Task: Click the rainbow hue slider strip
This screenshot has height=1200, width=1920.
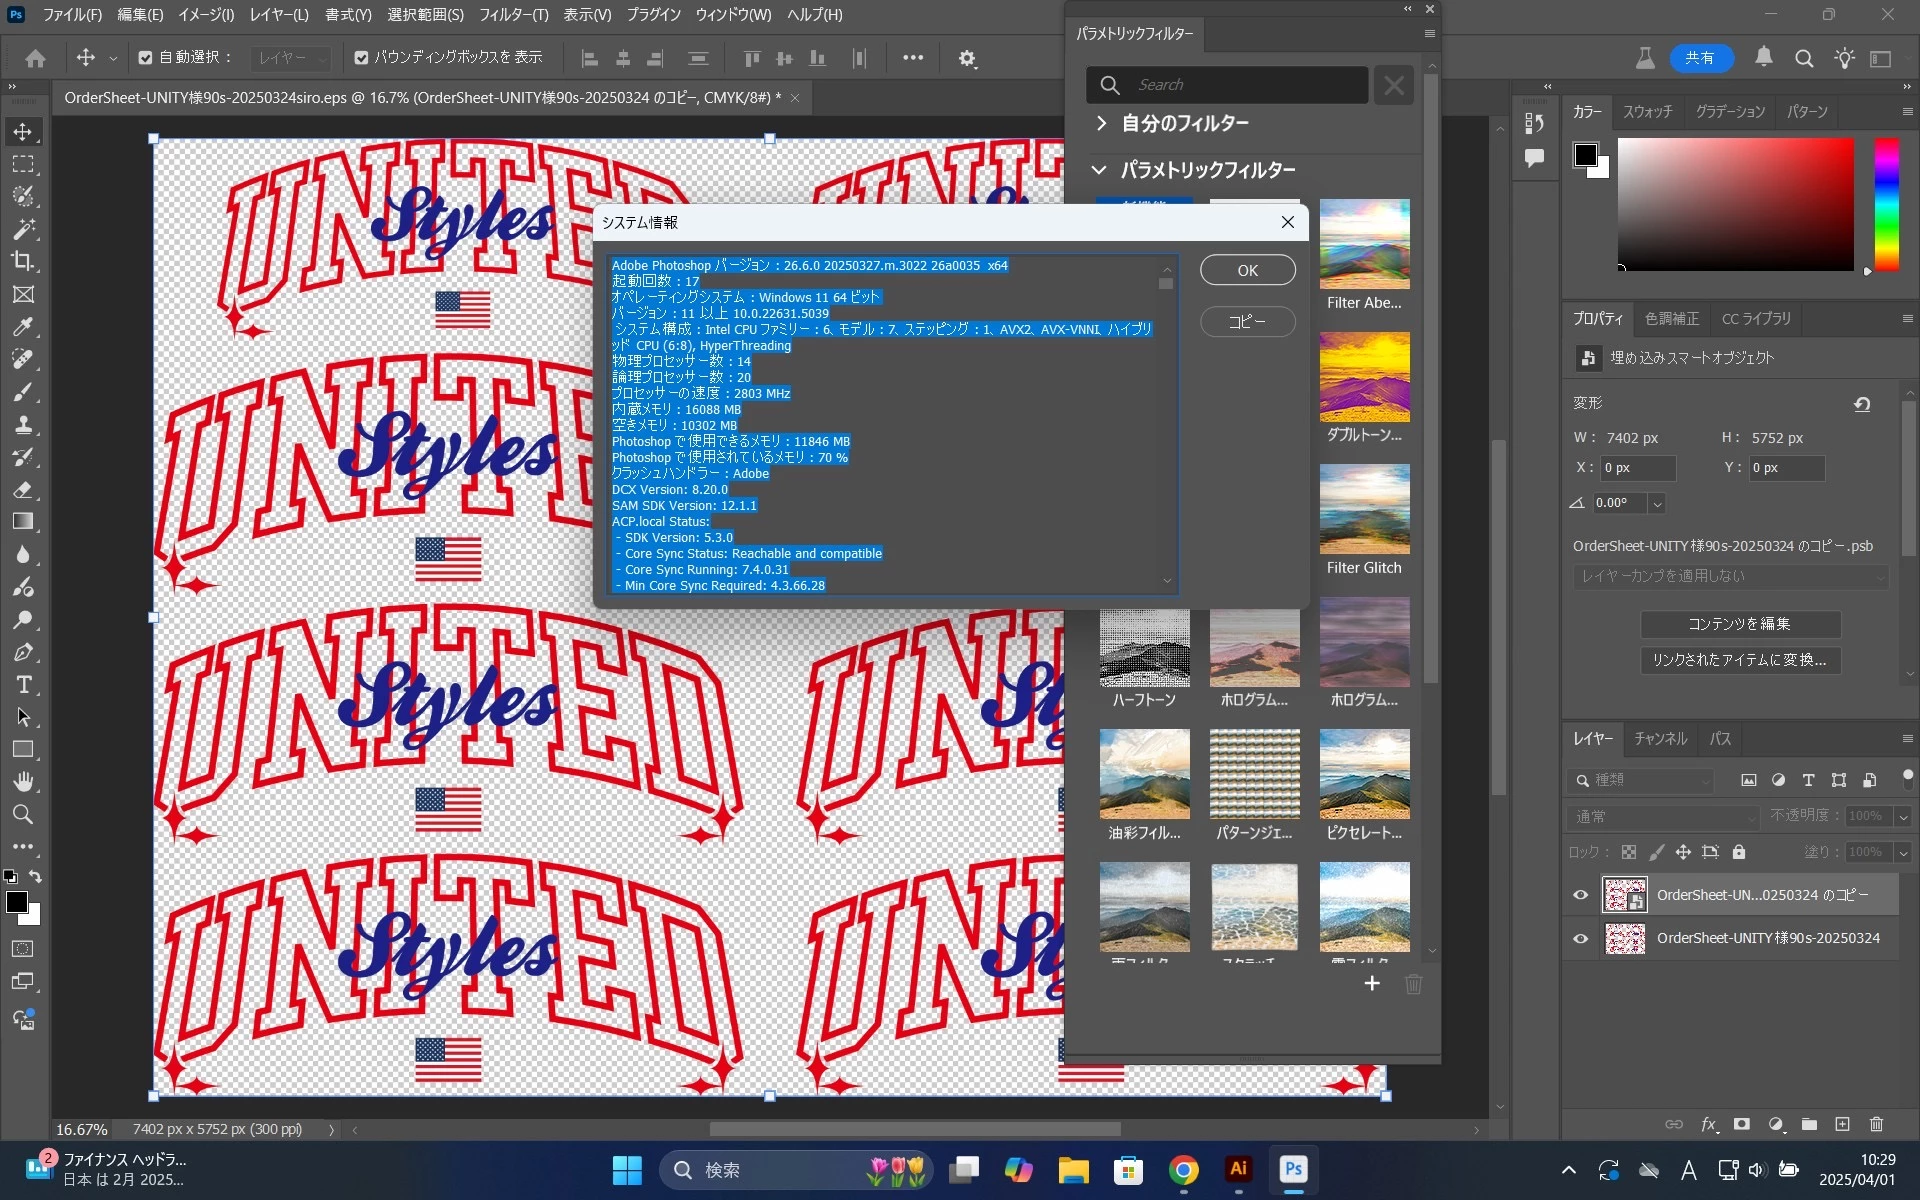Action: click(1886, 205)
